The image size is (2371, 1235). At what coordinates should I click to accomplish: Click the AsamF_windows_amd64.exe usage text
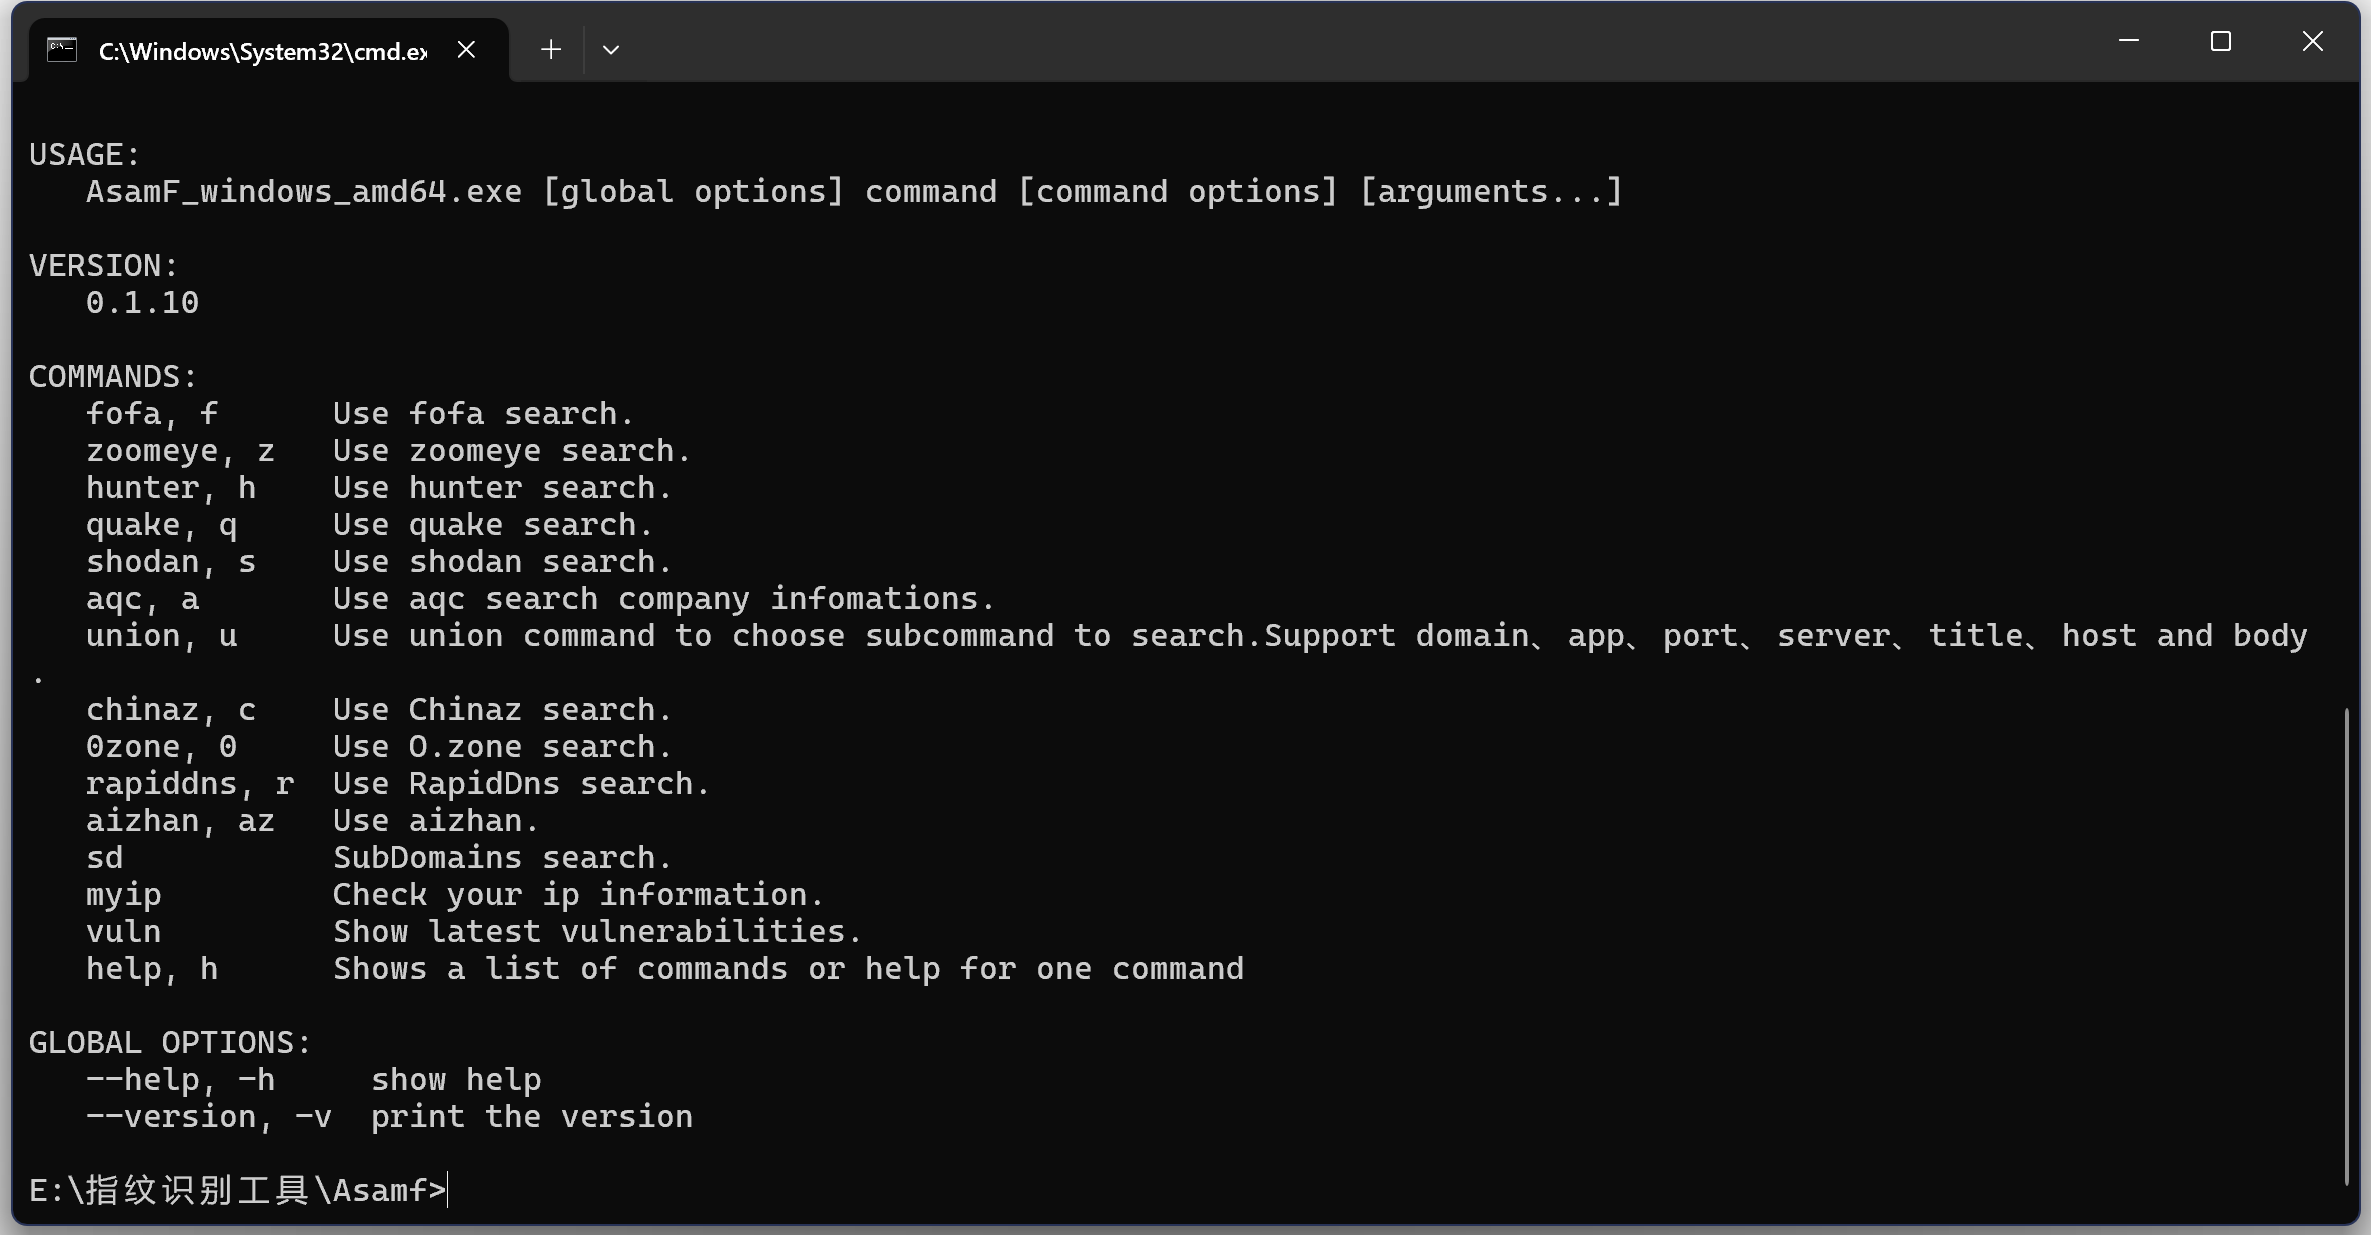(x=304, y=192)
